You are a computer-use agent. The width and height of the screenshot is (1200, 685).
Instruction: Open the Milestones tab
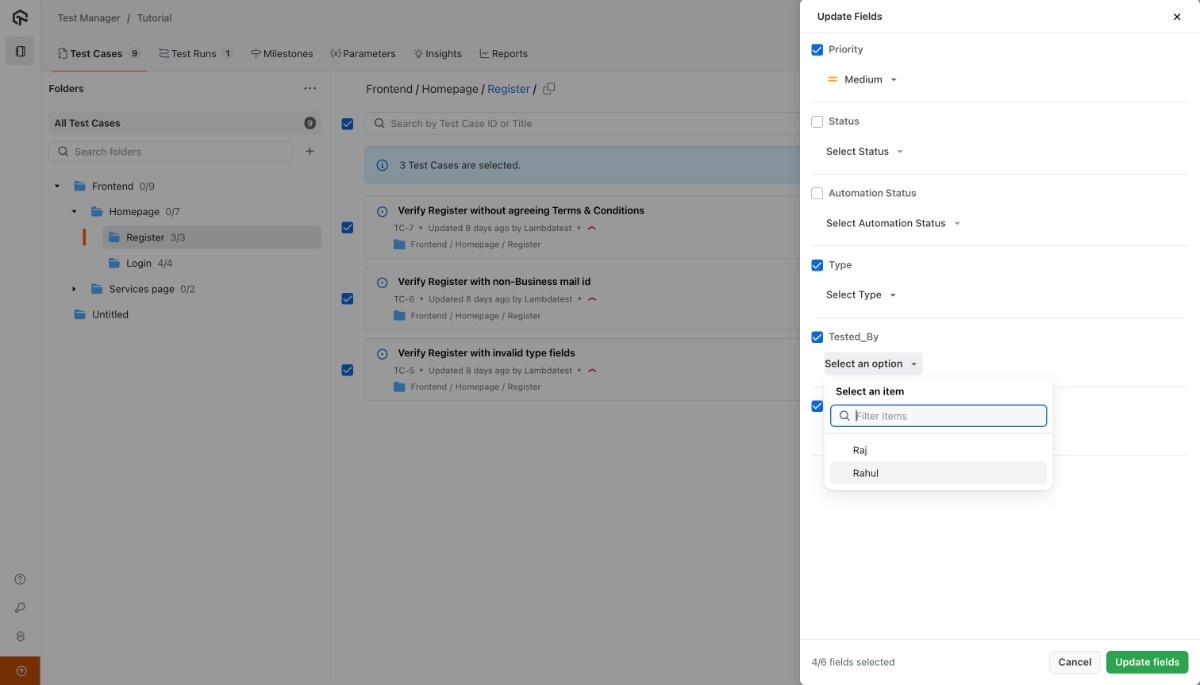coord(282,54)
